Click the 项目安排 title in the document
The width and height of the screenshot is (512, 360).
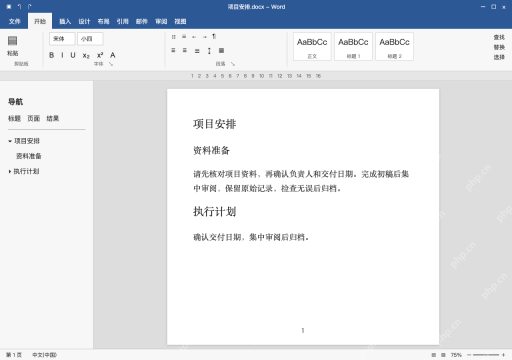[215, 124]
